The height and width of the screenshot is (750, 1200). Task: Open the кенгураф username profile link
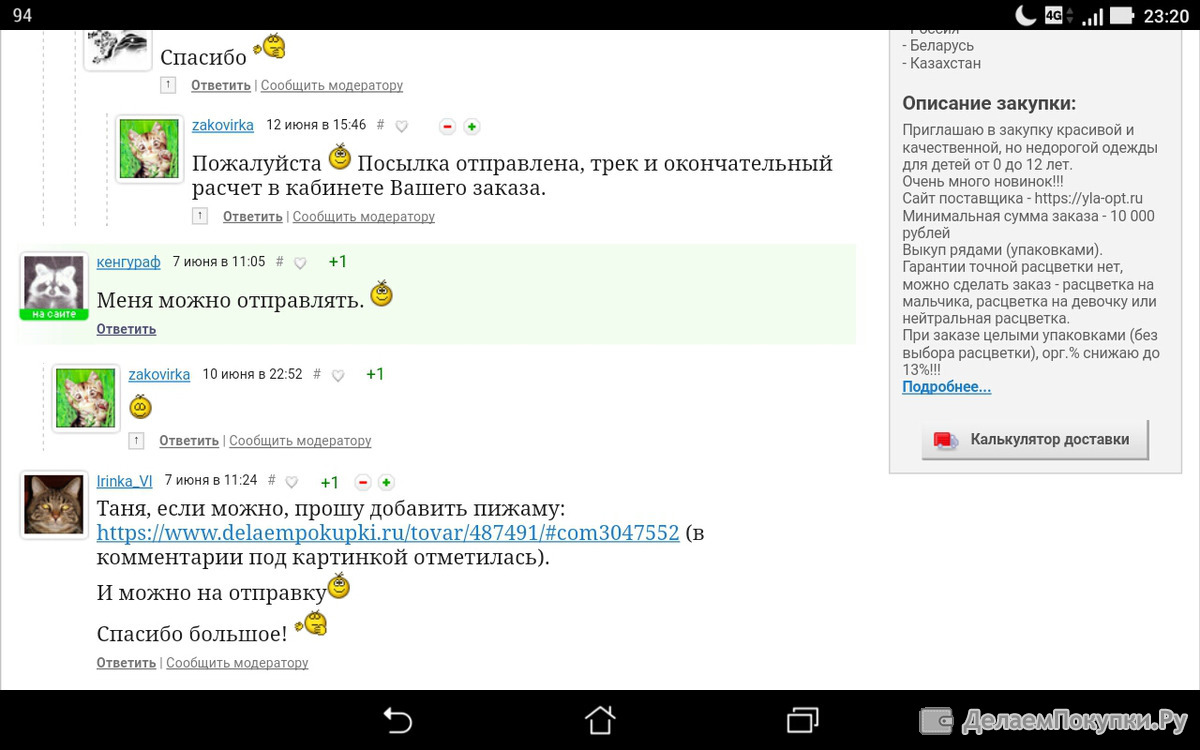point(128,262)
